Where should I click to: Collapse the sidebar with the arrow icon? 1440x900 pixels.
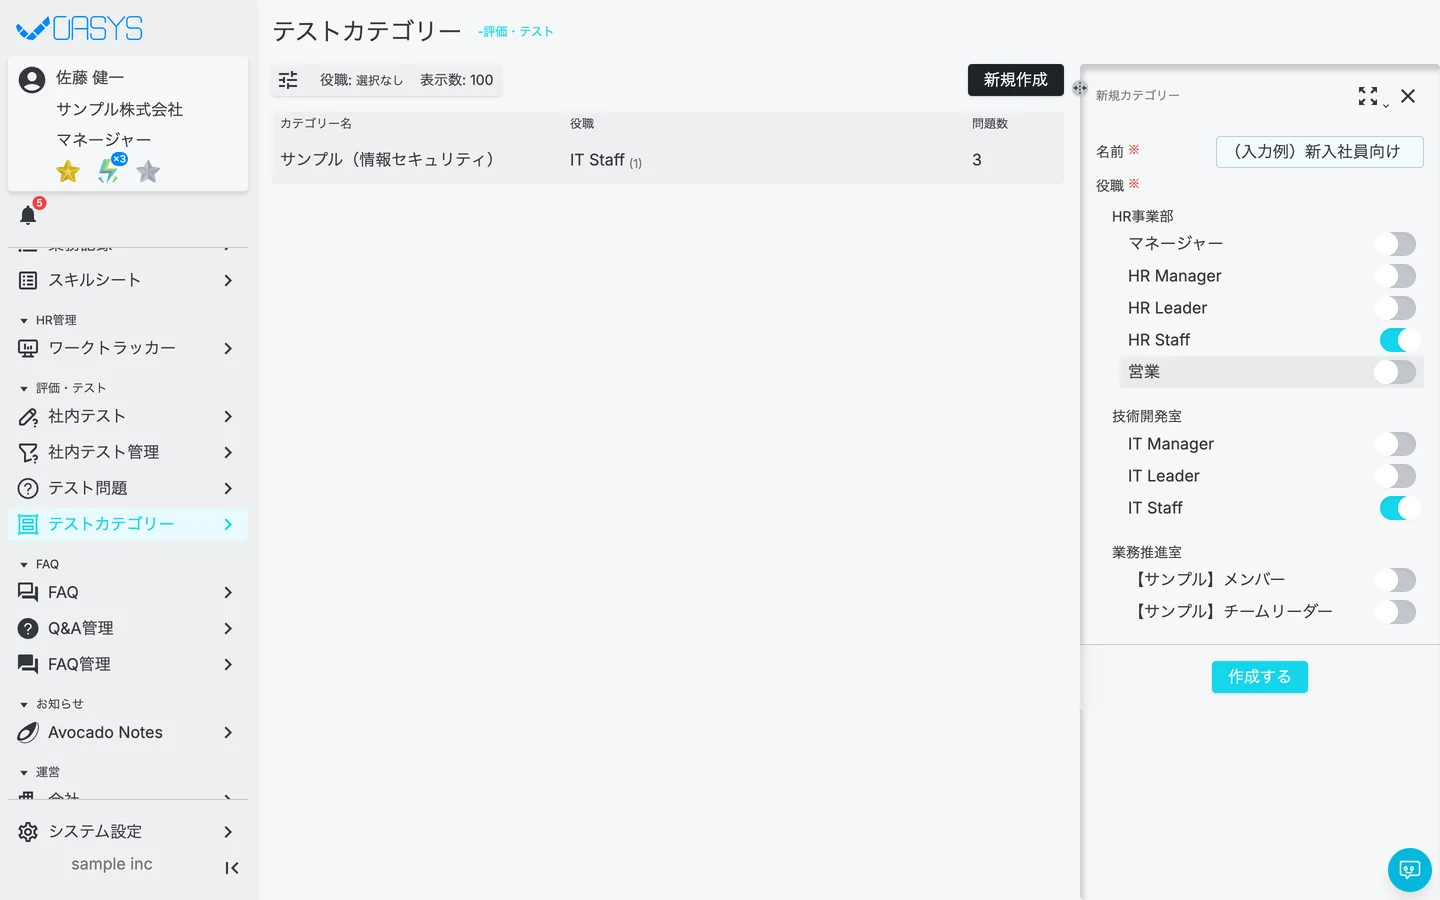[232, 868]
